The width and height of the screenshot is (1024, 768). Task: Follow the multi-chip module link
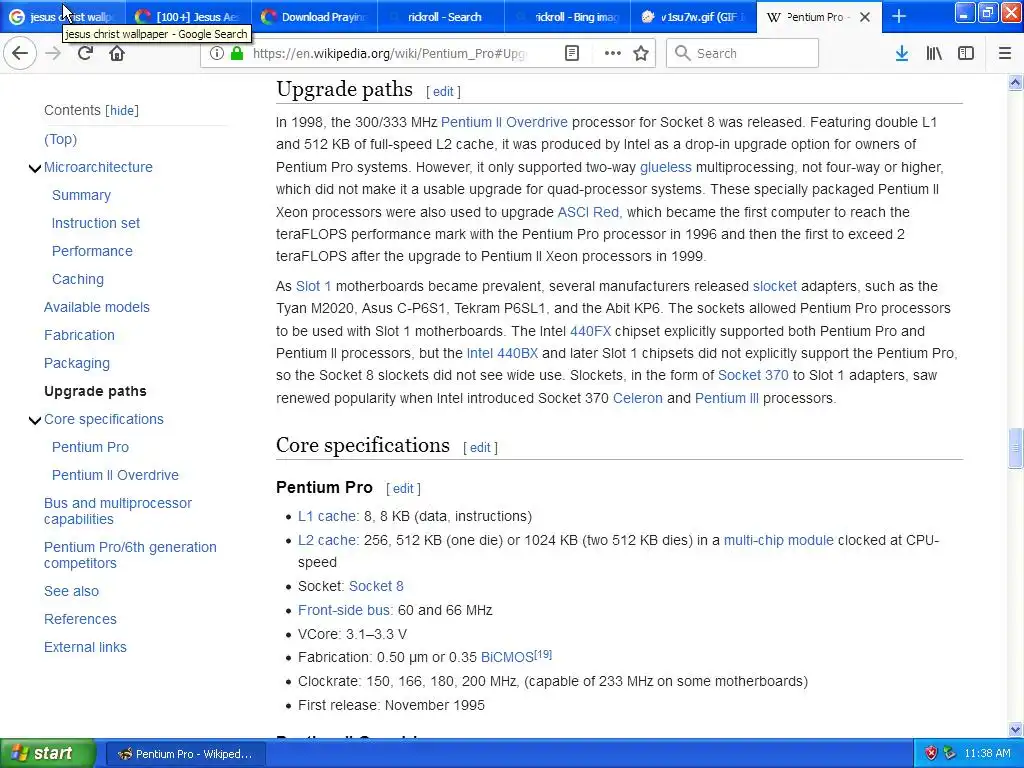click(778, 541)
